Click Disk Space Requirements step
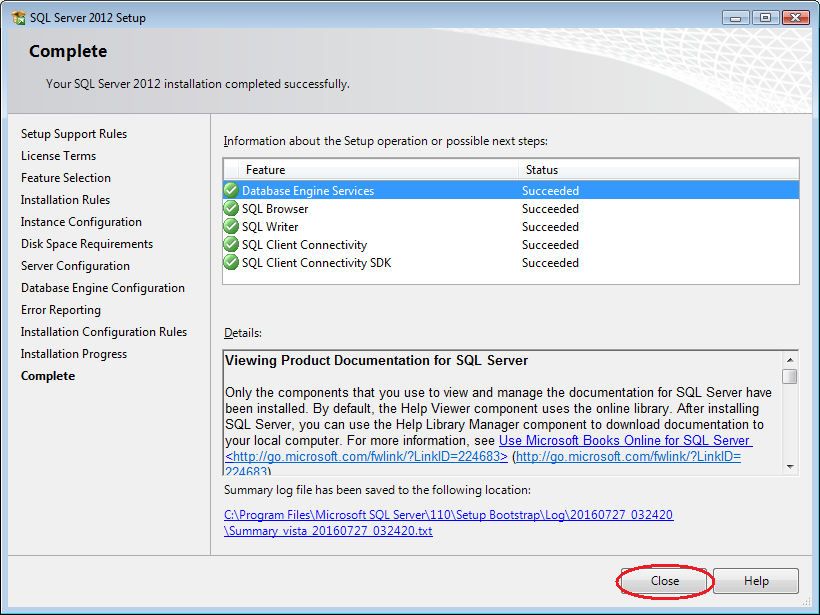The height and width of the screenshot is (615, 820). pyautogui.click(x=87, y=244)
